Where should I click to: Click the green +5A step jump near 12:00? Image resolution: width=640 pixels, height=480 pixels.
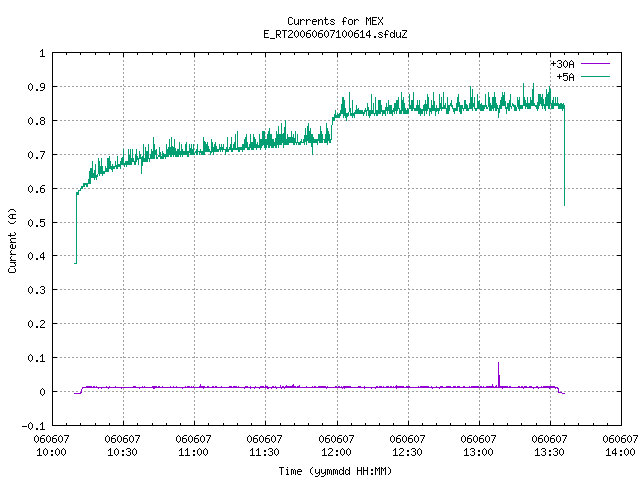[x=332, y=129]
